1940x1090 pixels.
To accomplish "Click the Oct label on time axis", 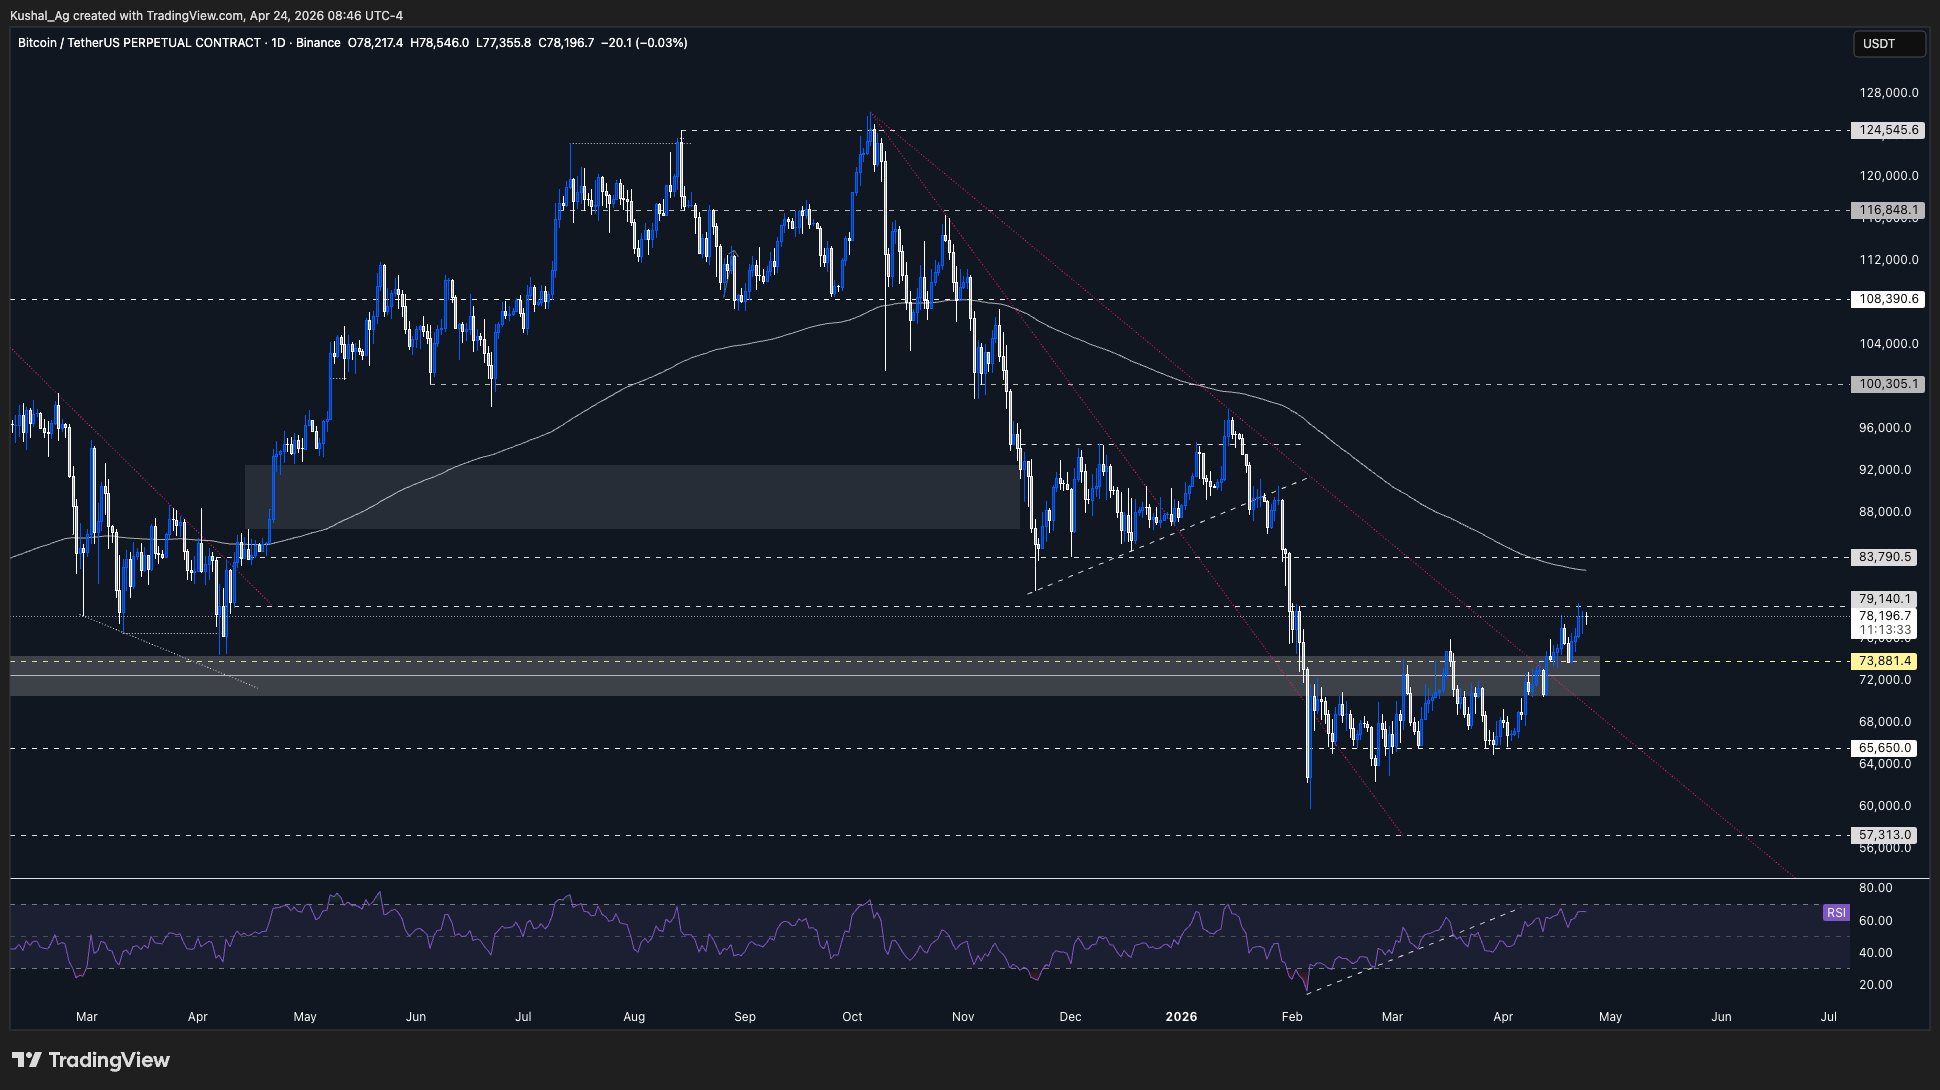I will [x=852, y=1017].
